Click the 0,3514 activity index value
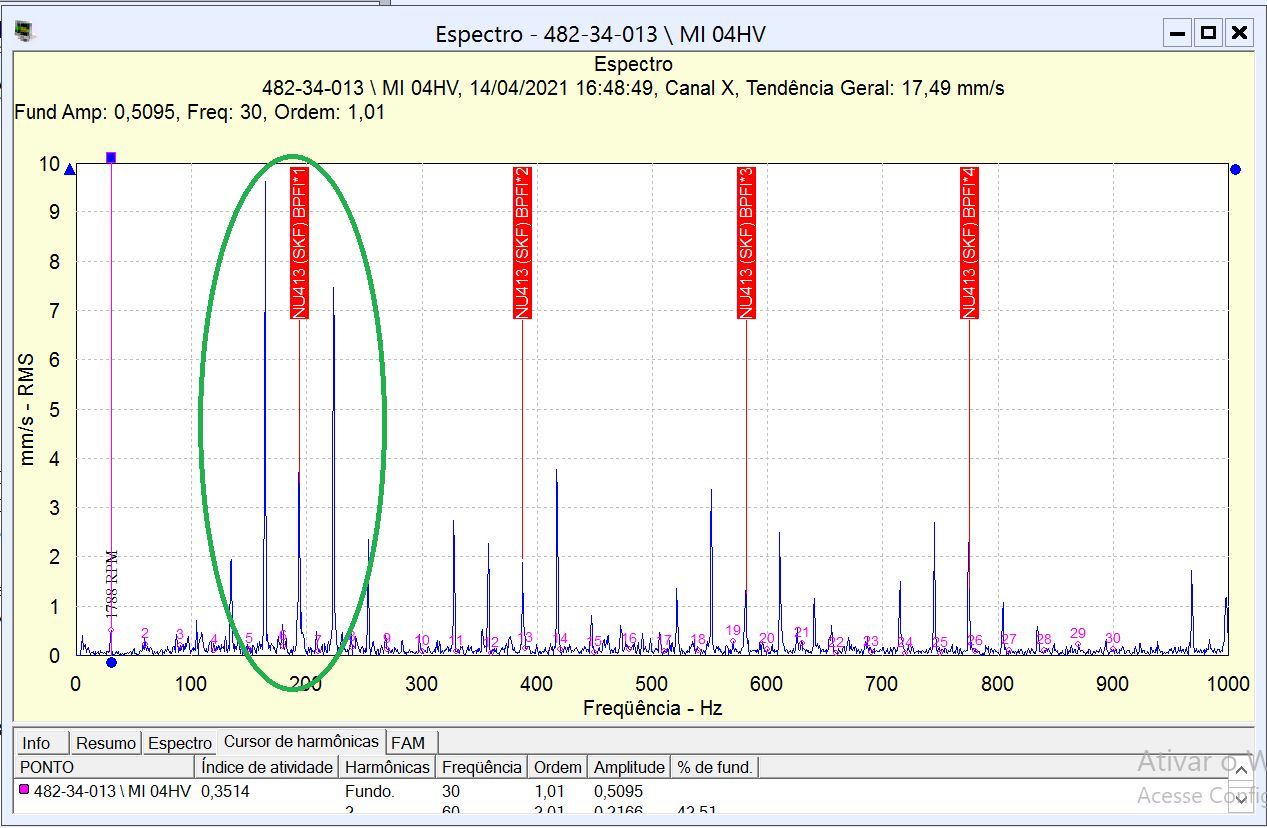The height and width of the screenshot is (828, 1267). [225, 791]
